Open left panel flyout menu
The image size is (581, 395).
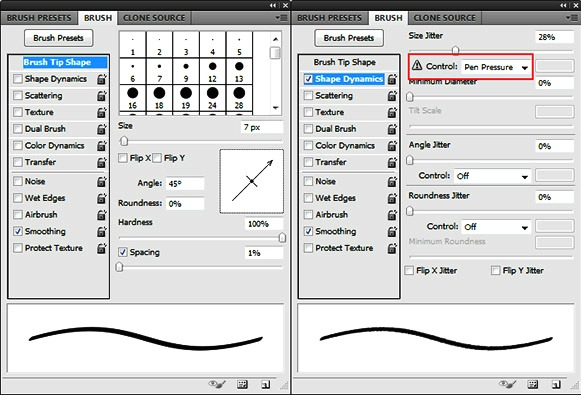click(x=282, y=18)
